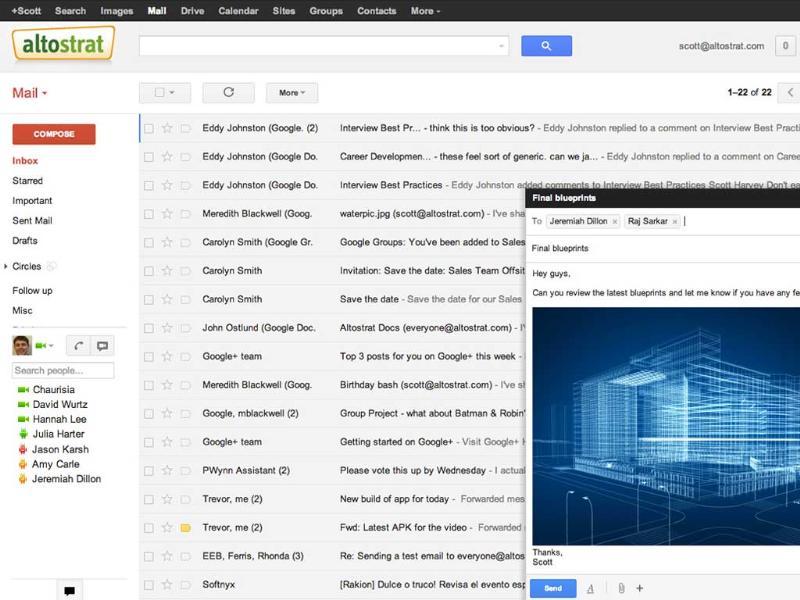The image size is (800, 600).
Task: Click the chat bubble icon beside the phone icon
Action: [x=103, y=346]
